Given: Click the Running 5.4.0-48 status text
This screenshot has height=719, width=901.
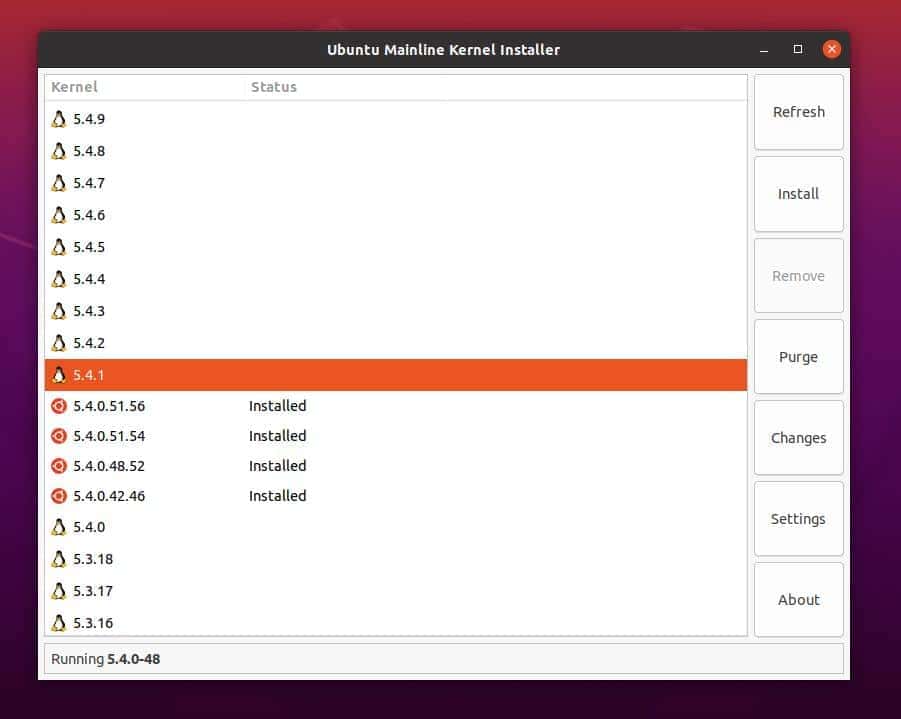Looking at the screenshot, I should tap(106, 659).
